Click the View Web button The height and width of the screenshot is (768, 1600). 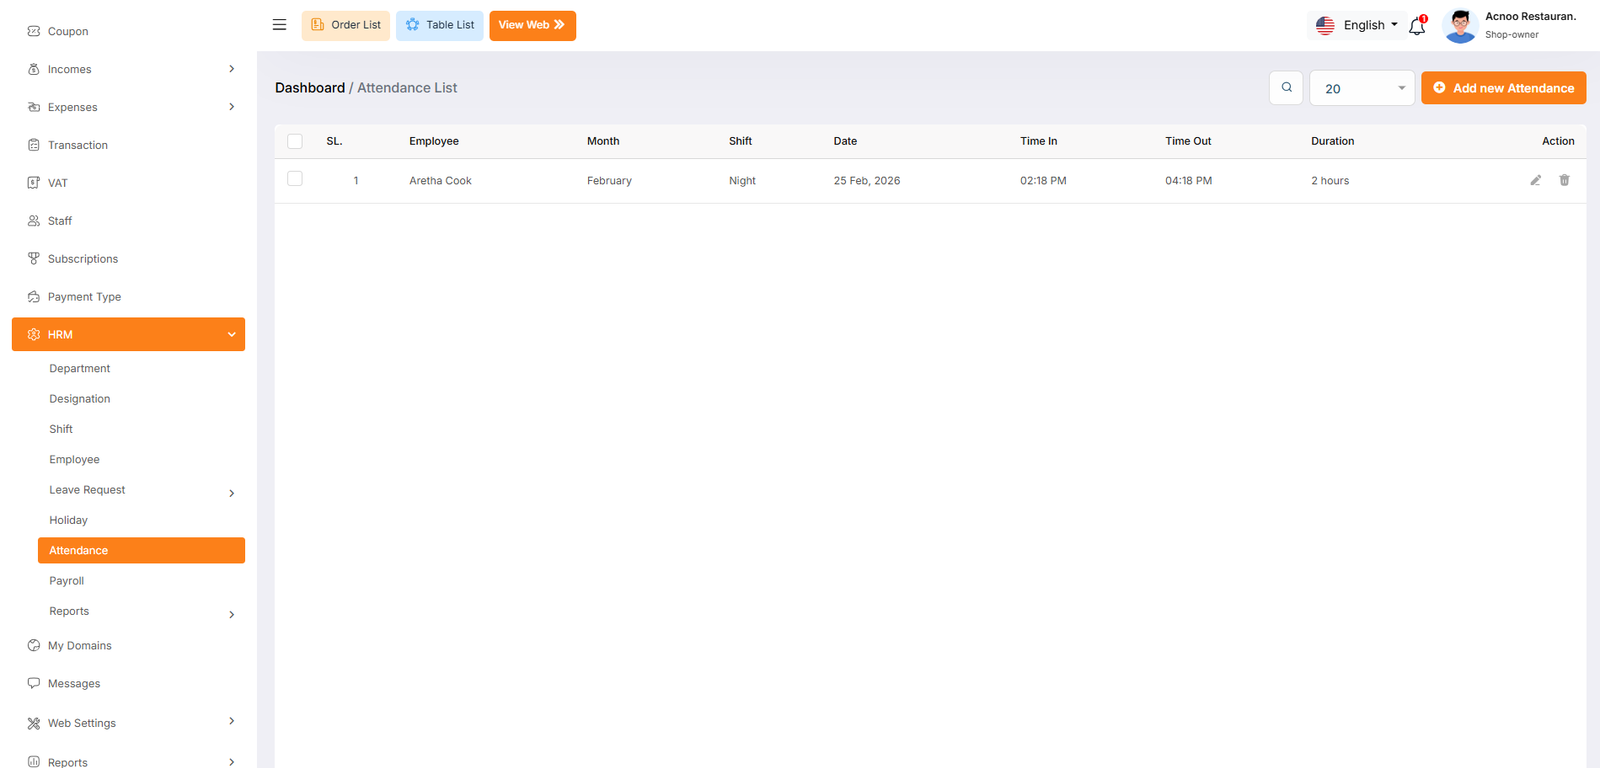point(532,25)
